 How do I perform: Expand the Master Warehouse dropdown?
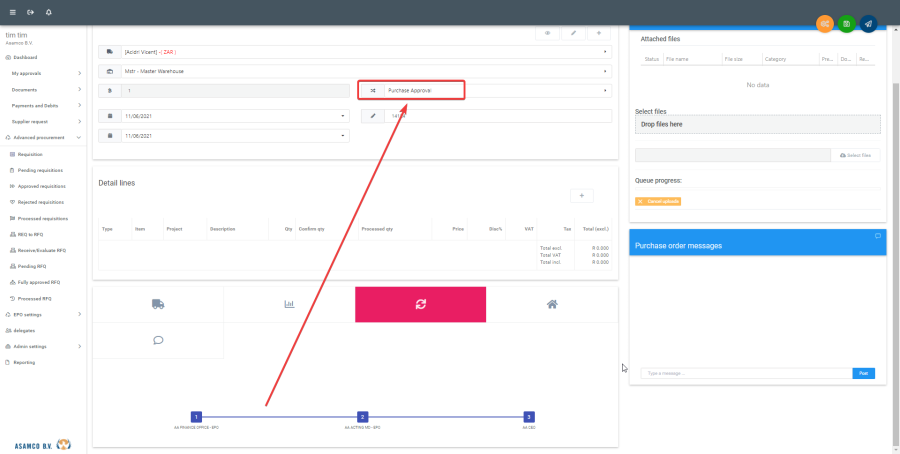click(x=605, y=71)
